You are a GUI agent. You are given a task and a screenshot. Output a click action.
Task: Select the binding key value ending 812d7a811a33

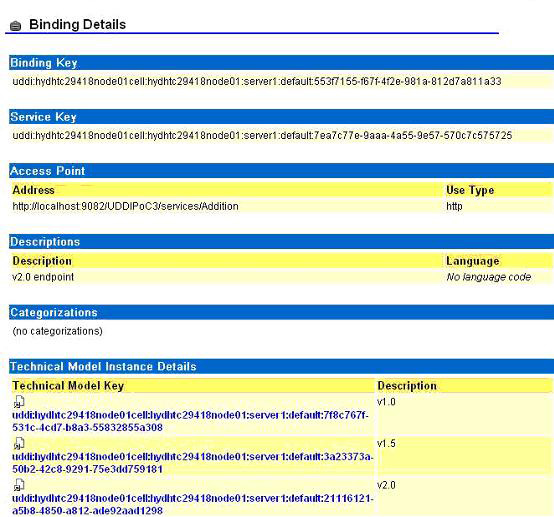(257, 82)
